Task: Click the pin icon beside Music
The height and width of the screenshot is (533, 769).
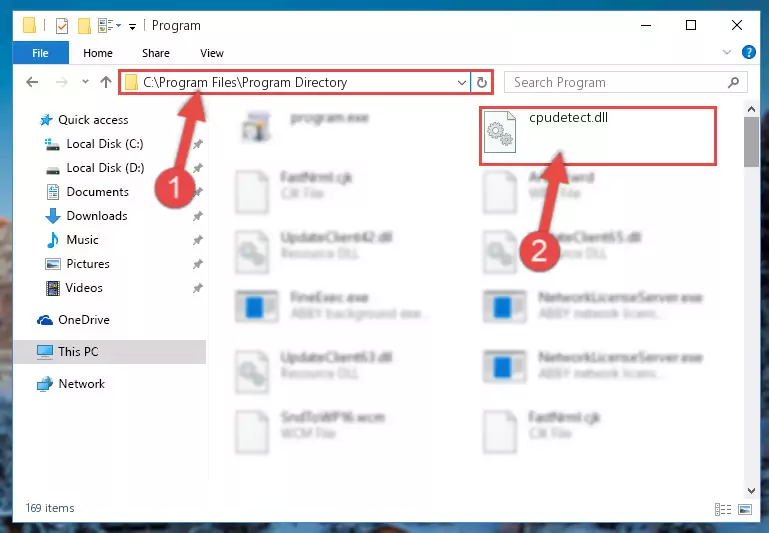Action: click(x=198, y=240)
